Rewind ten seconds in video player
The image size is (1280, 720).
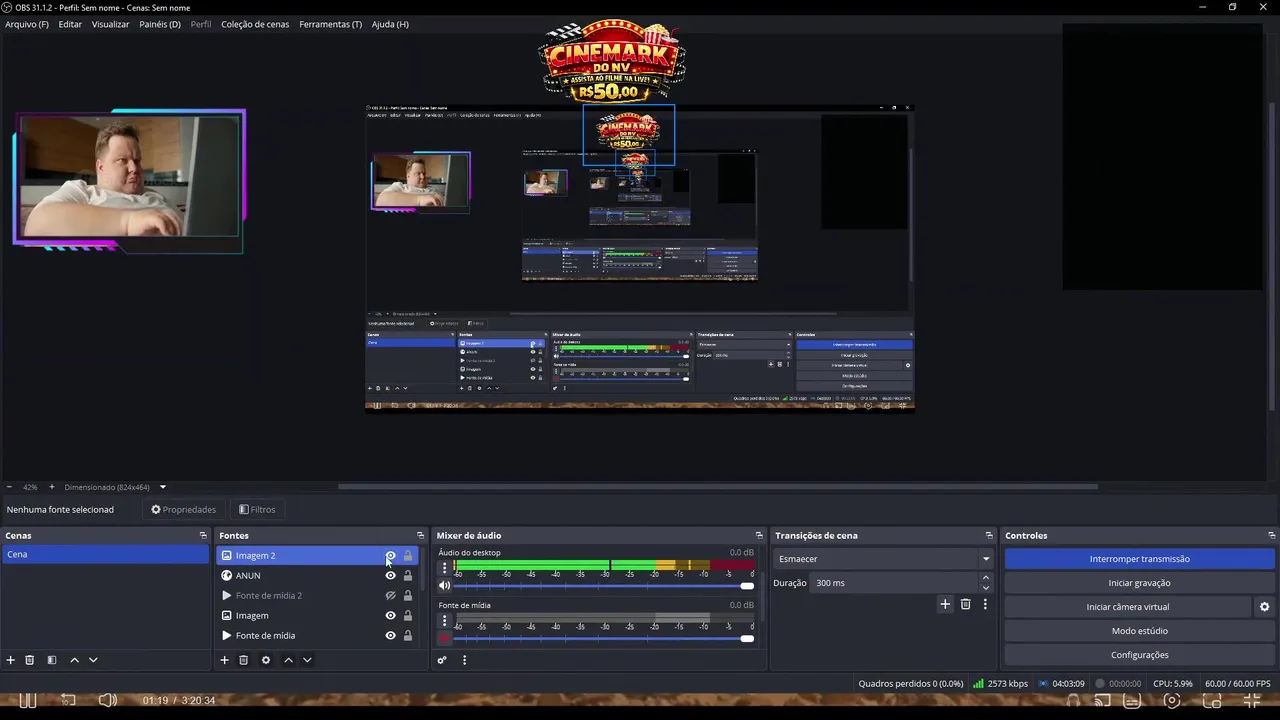coord(68,701)
